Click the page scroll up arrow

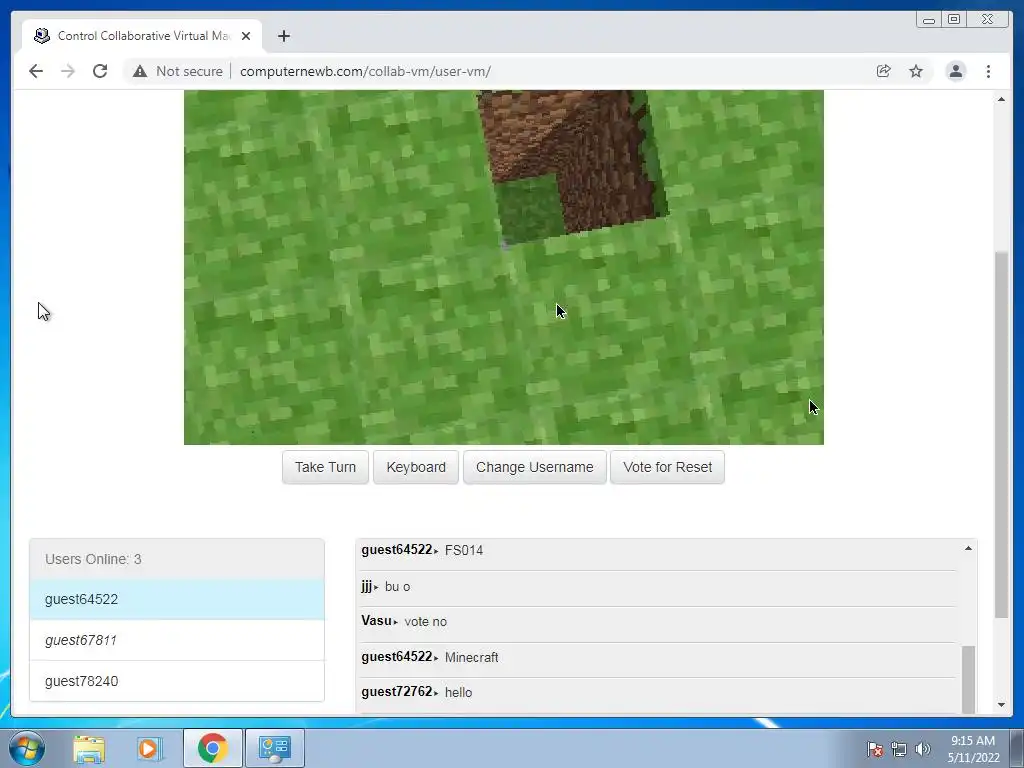pyautogui.click(x=1001, y=99)
